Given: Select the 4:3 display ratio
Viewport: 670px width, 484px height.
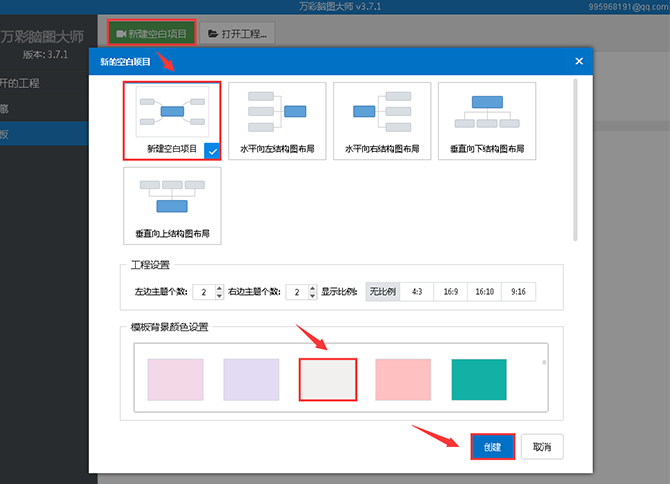Looking at the screenshot, I should click(x=417, y=292).
